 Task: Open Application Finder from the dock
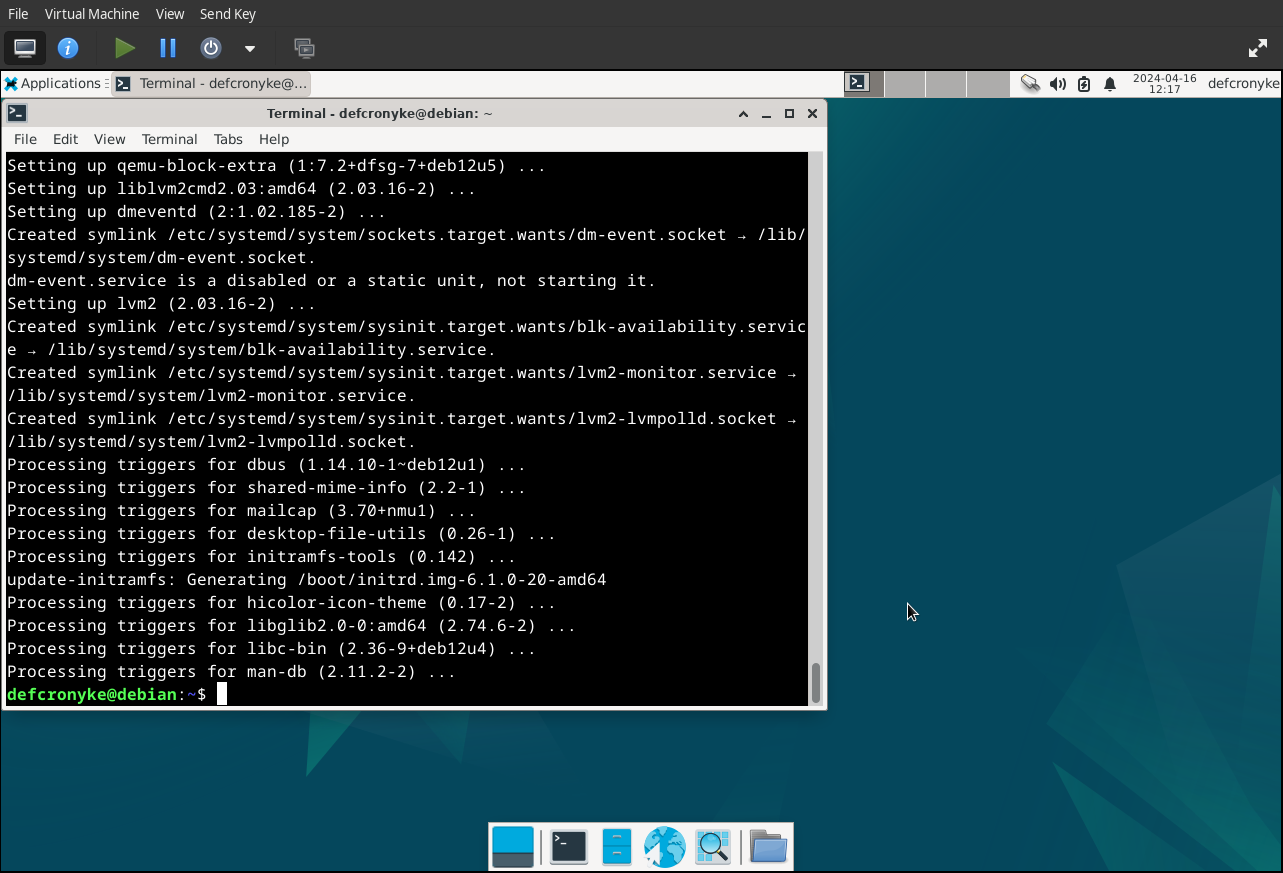(712, 846)
